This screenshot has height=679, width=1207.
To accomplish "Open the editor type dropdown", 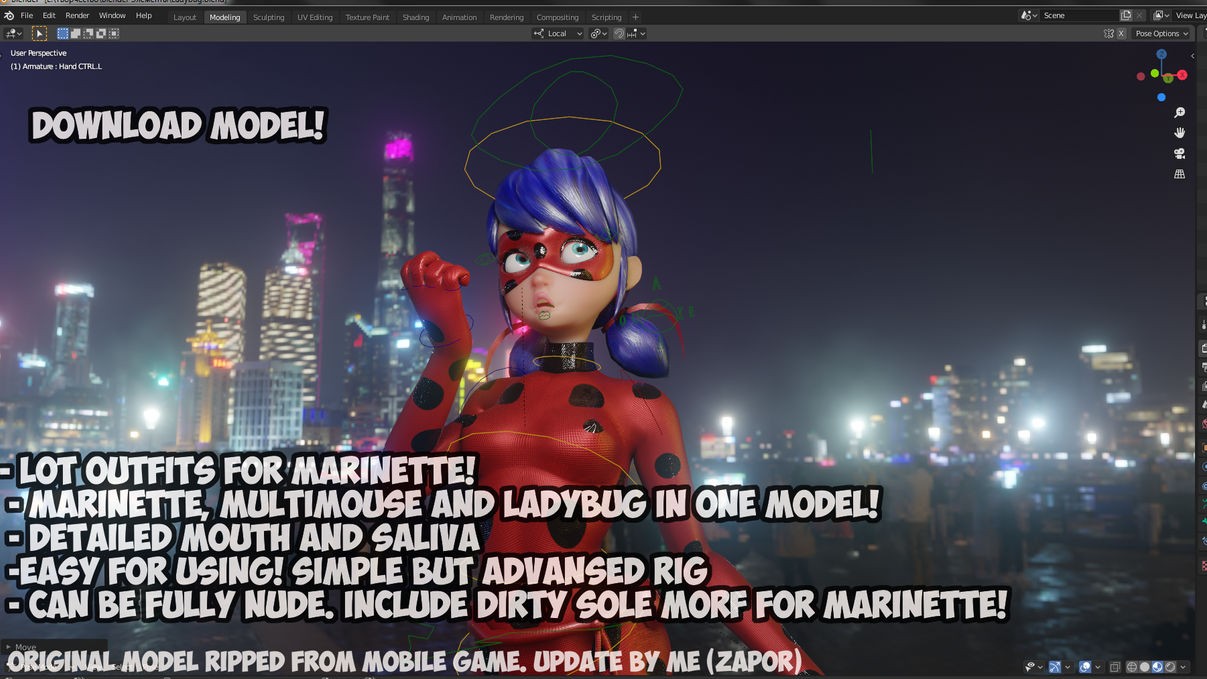I will (14, 33).
